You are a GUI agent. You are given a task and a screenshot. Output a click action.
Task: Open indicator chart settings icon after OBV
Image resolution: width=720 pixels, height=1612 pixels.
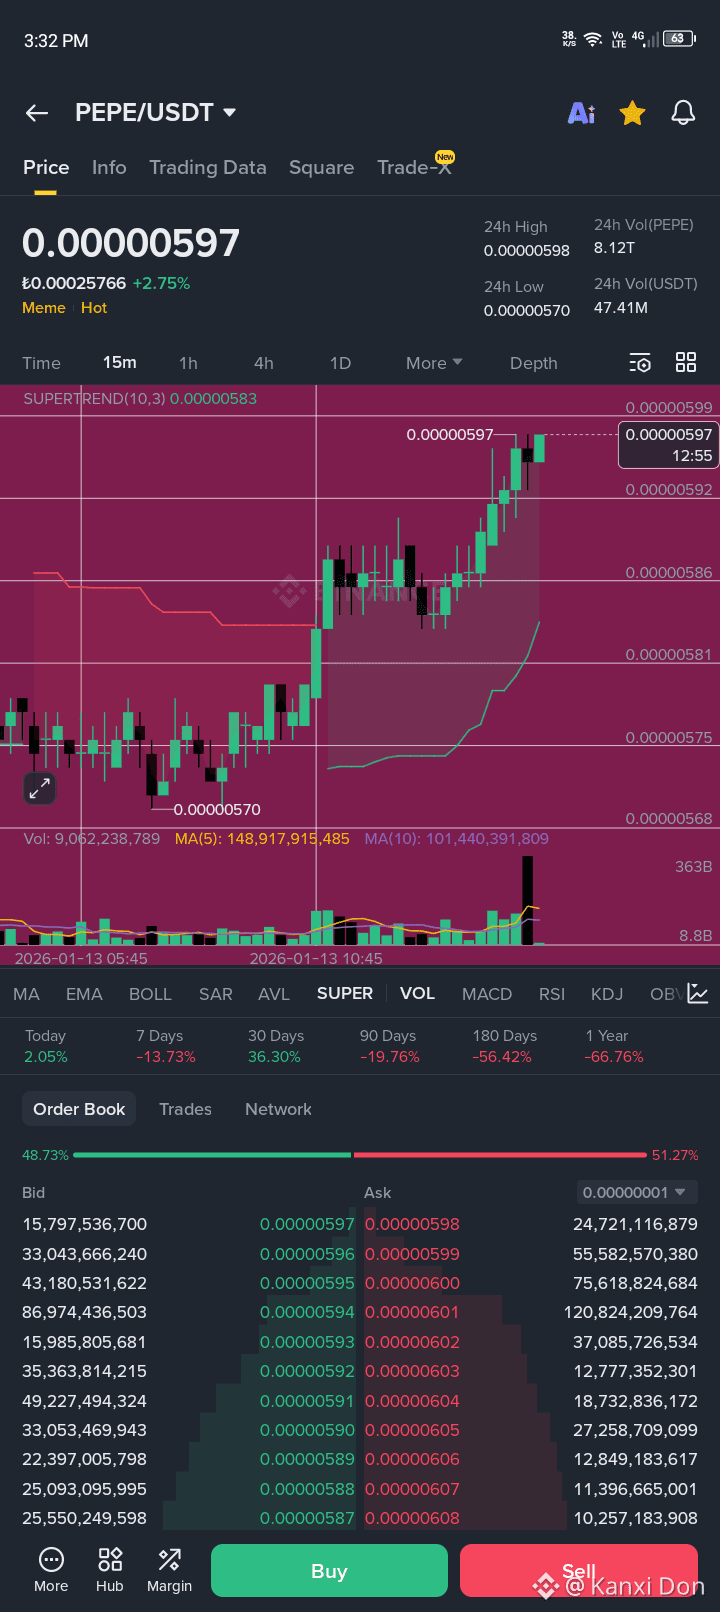click(x=698, y=994)
